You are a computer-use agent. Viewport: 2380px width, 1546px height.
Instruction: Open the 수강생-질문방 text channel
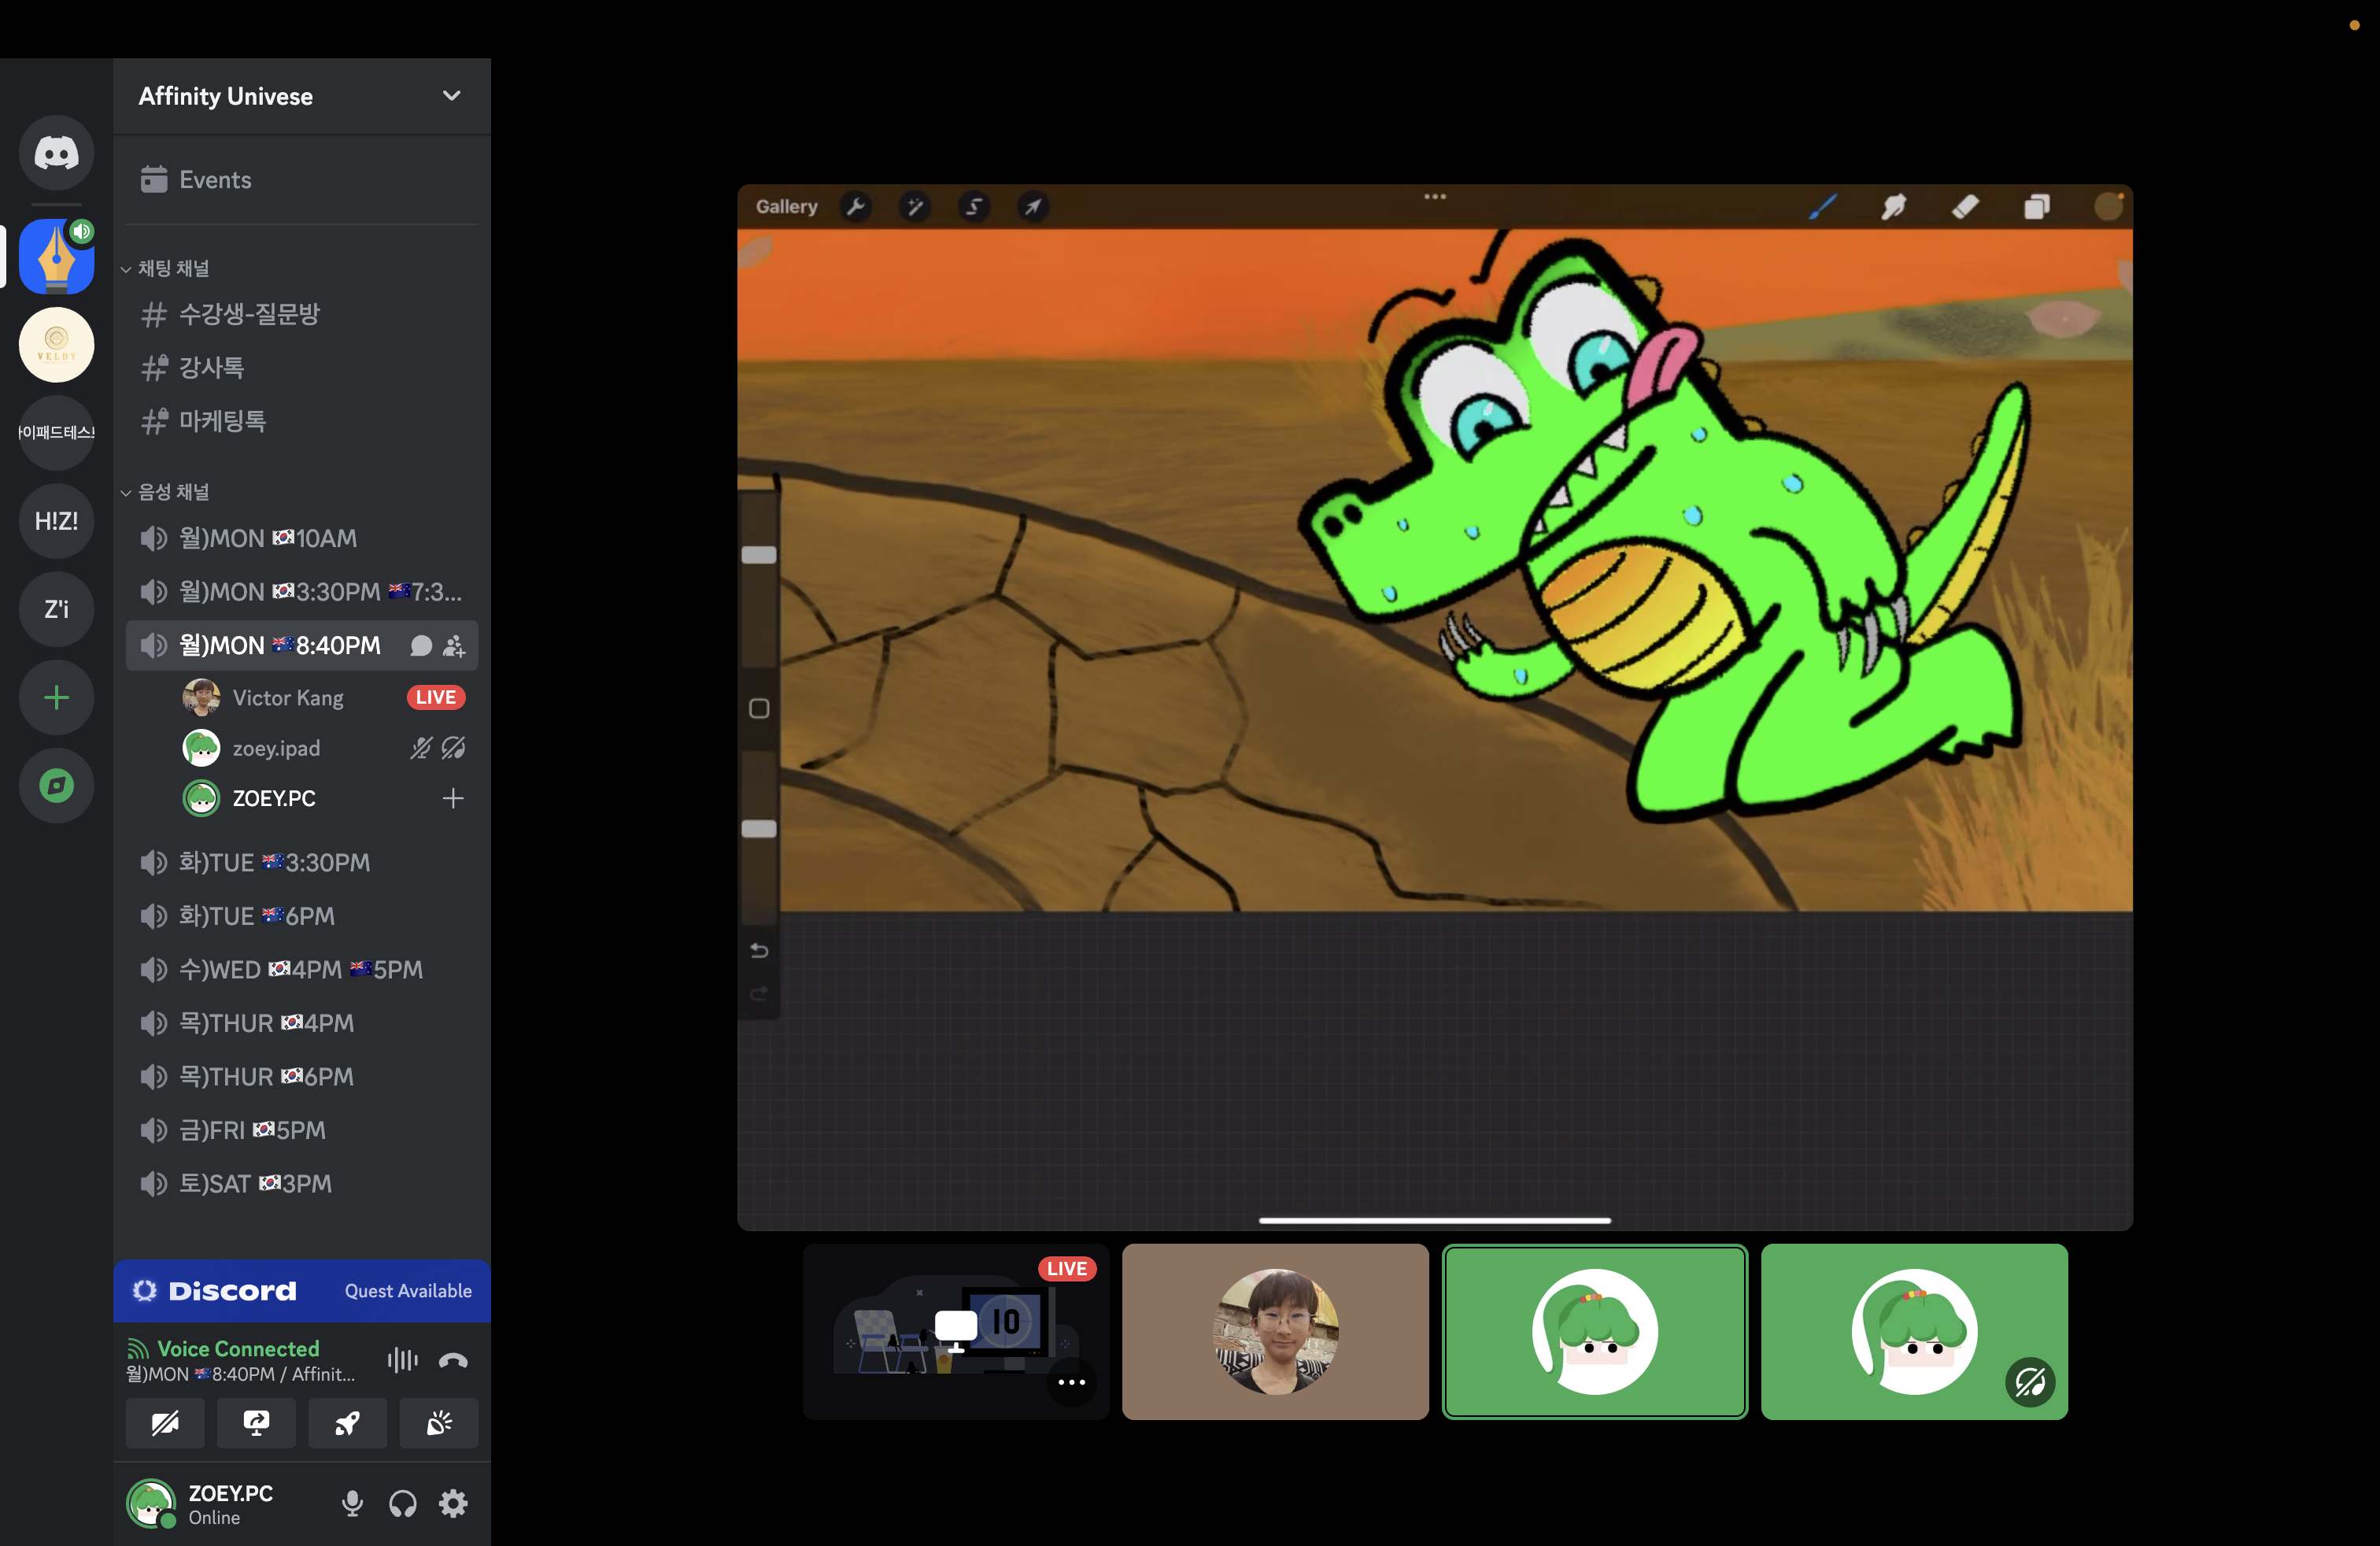249,314
